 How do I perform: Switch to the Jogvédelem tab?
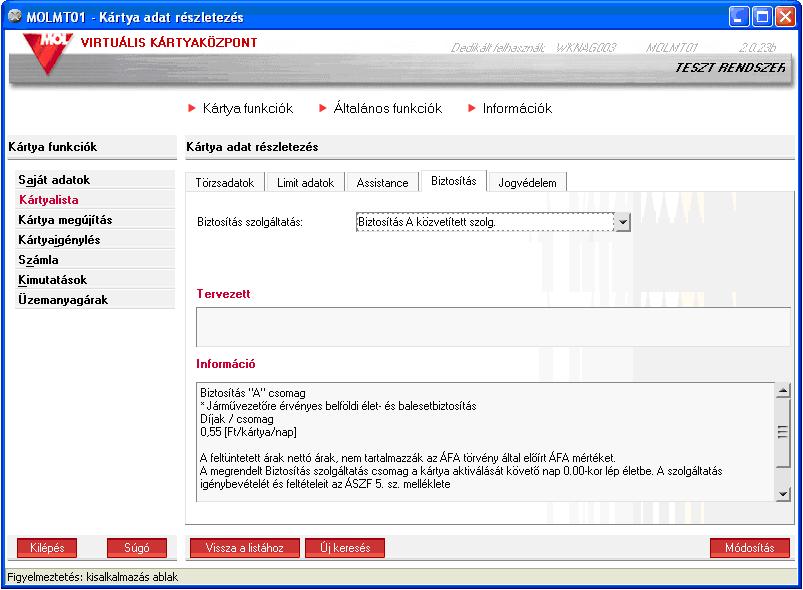(527, 182)
